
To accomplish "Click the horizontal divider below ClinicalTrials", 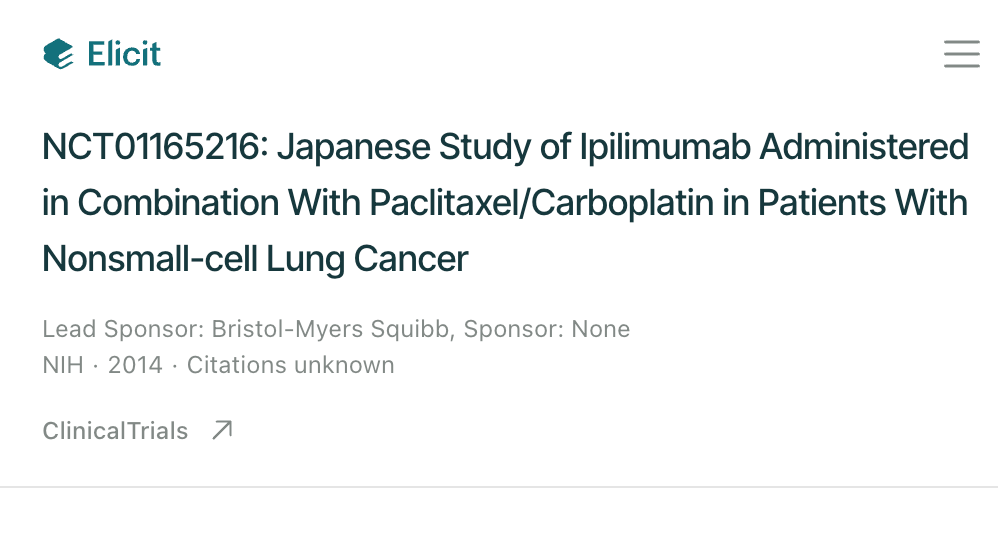I will pos(499,487).
